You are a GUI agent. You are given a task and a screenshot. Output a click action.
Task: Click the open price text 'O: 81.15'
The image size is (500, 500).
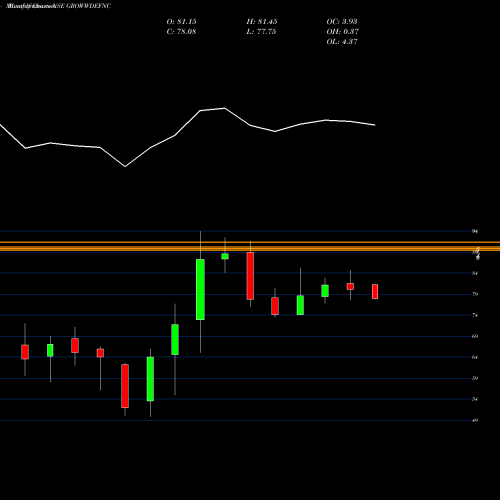click(x=181, y=22)
